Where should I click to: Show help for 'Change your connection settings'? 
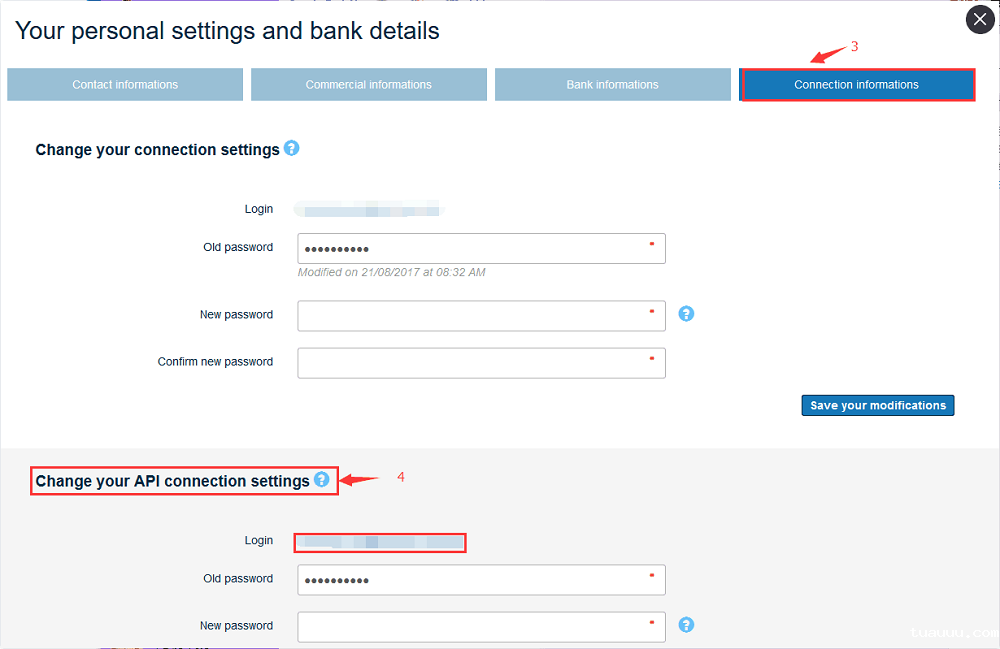tap(291, 148)
